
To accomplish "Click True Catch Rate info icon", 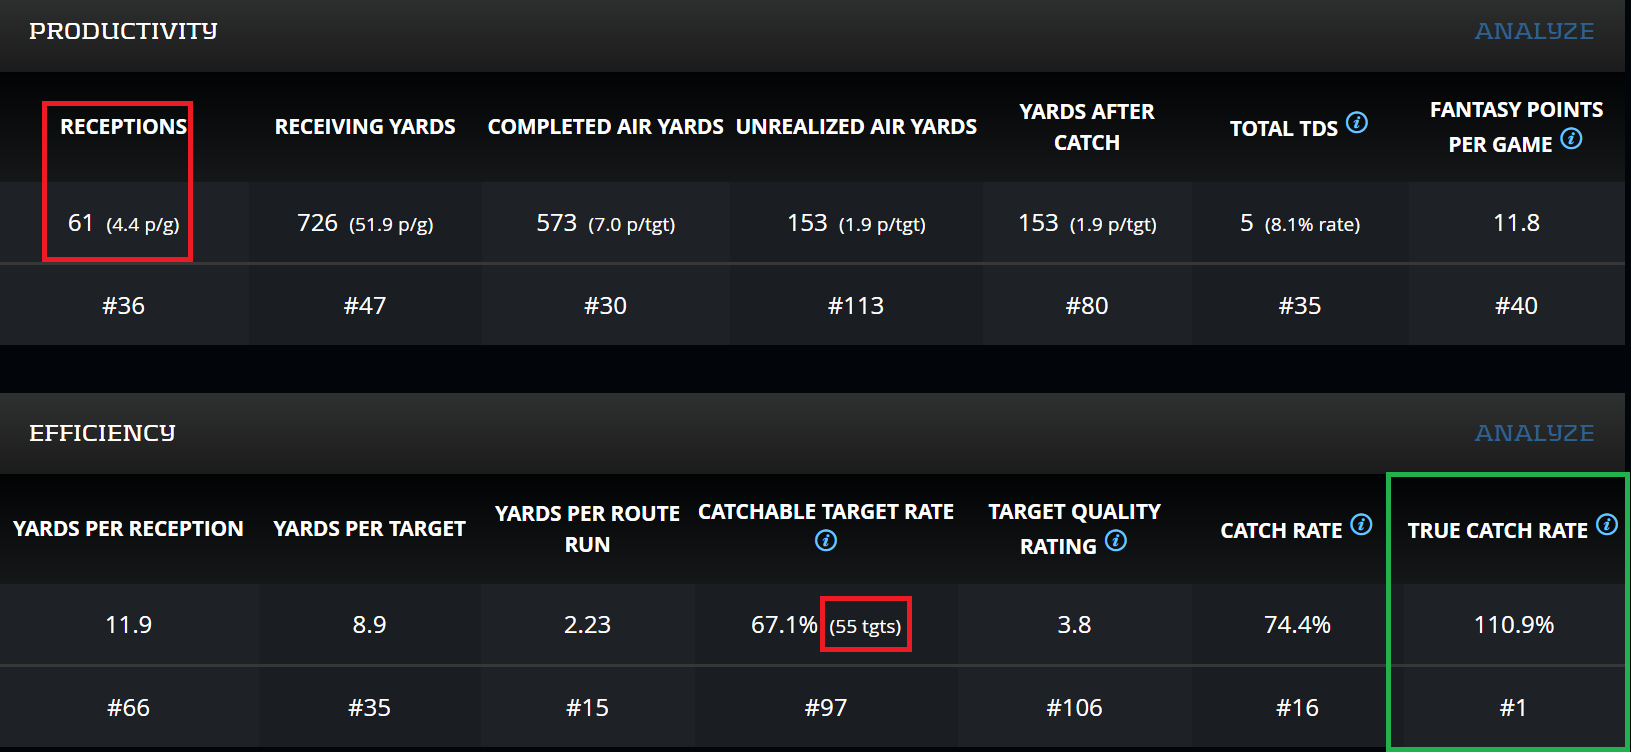I will pos(1606,525).
